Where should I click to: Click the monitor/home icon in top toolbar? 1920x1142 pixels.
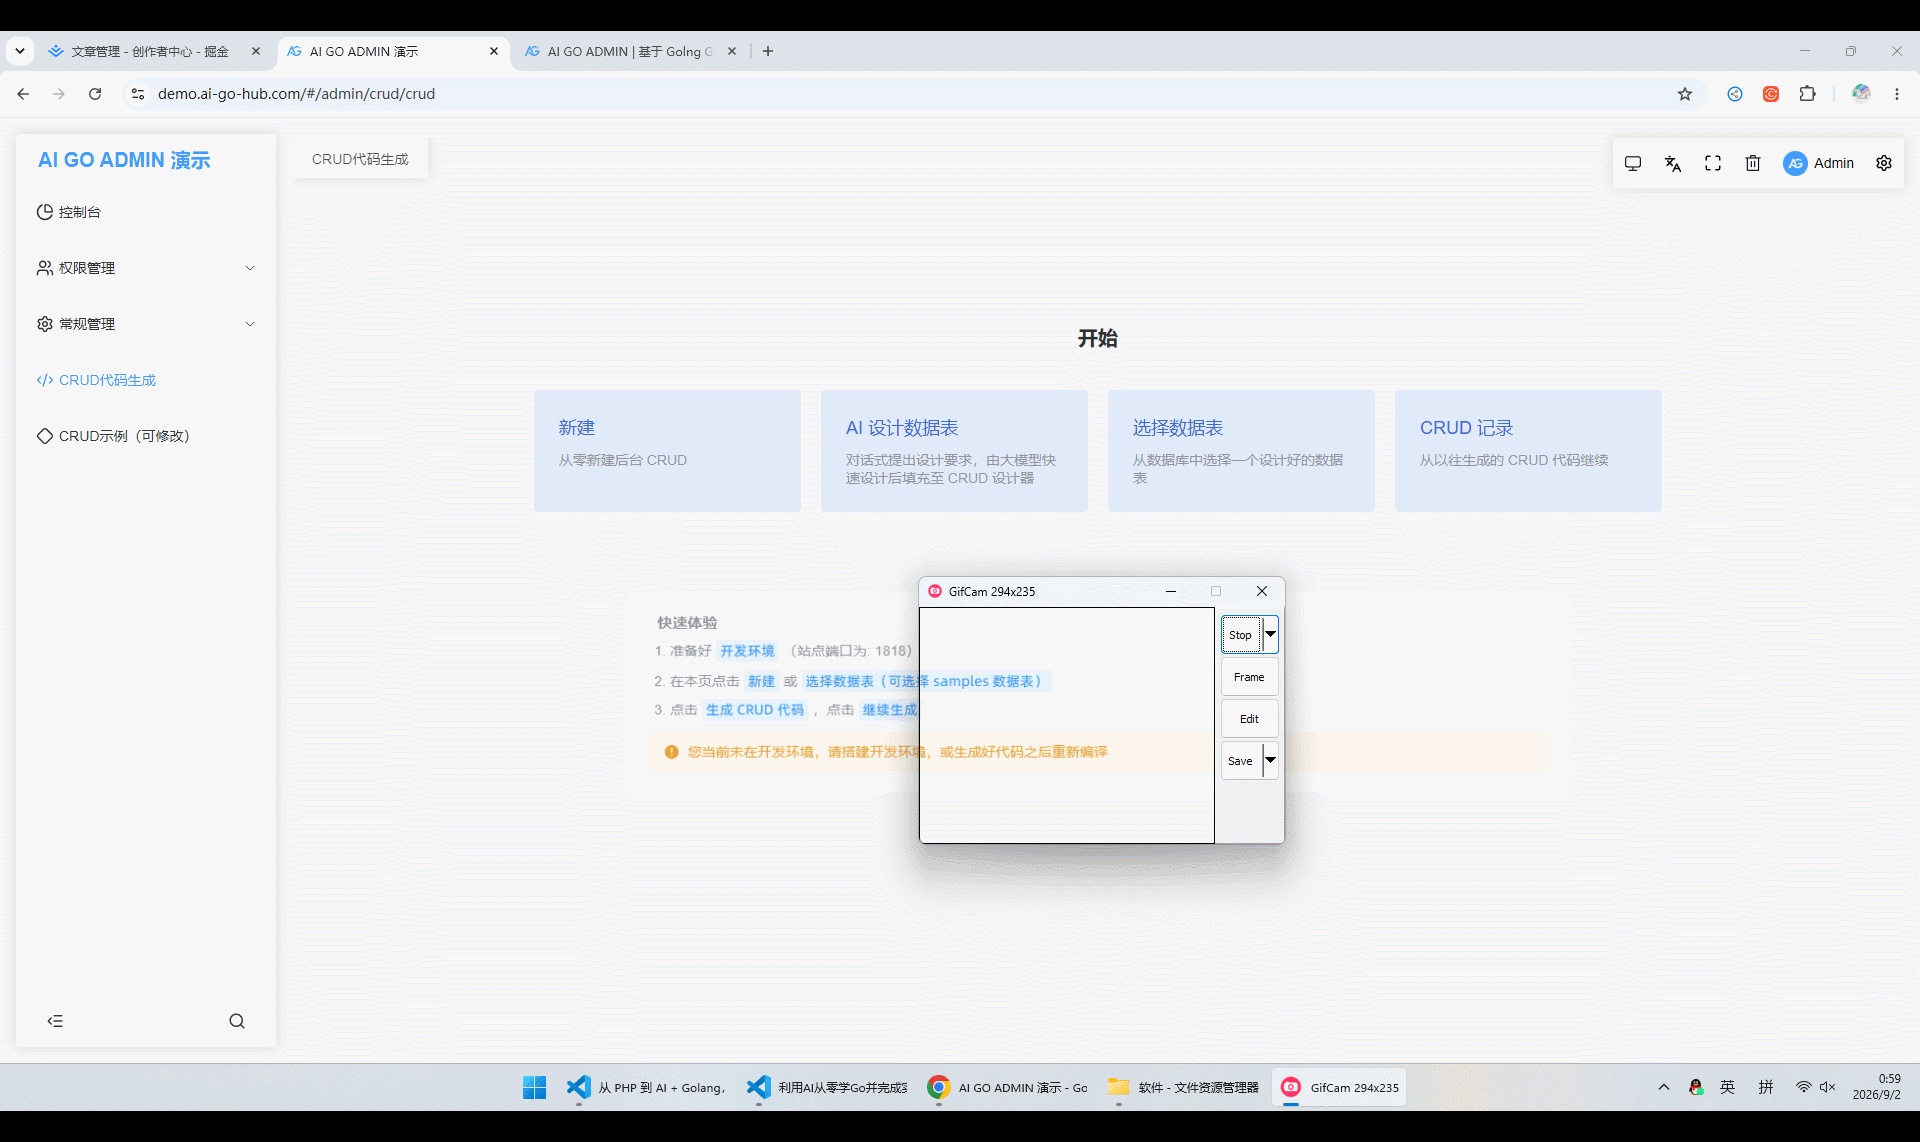click(1633, 163)
